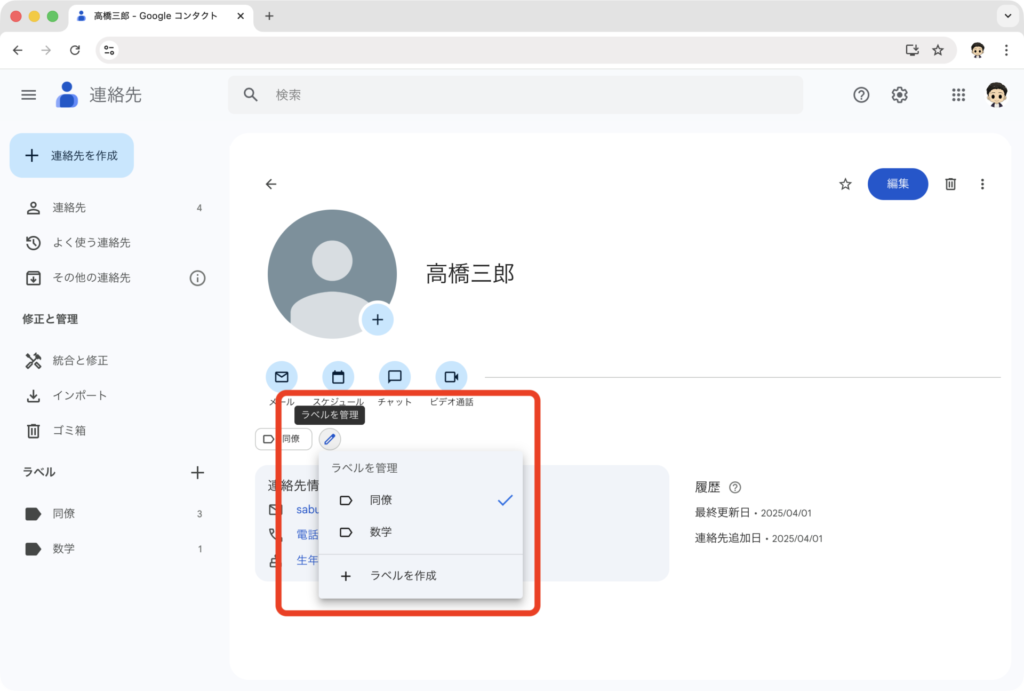The width and height of the screenshot is (1024, 691).
Task: Click the blue 編集 button
Action: [x=897, y=184]
